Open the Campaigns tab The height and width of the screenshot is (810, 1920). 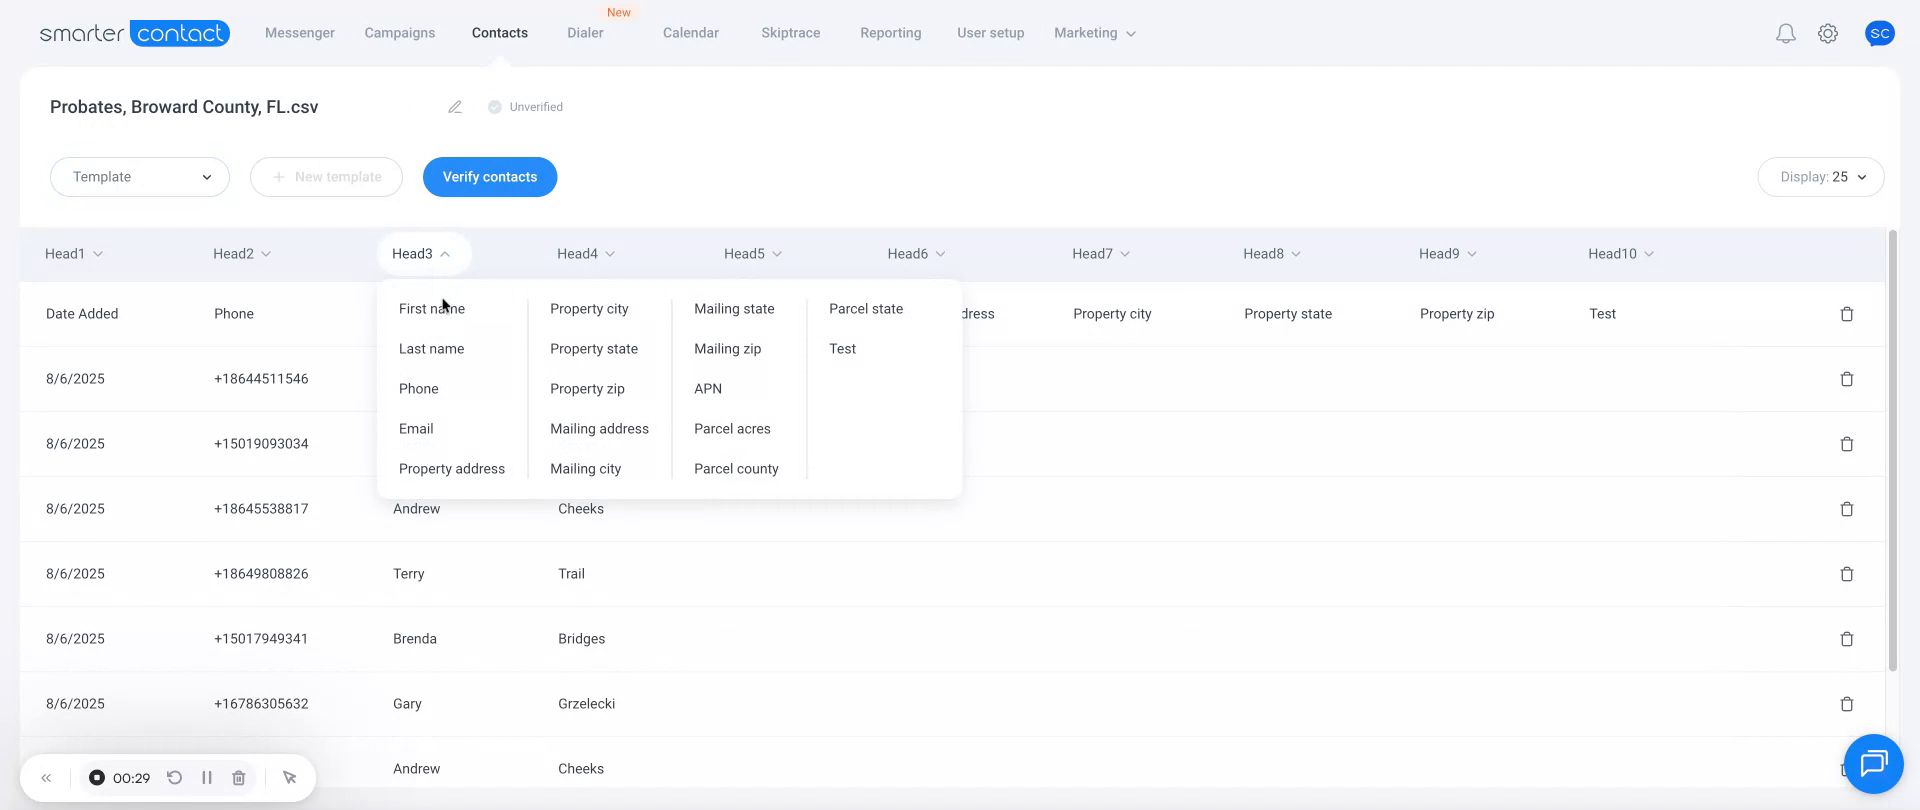coord(400,33)
